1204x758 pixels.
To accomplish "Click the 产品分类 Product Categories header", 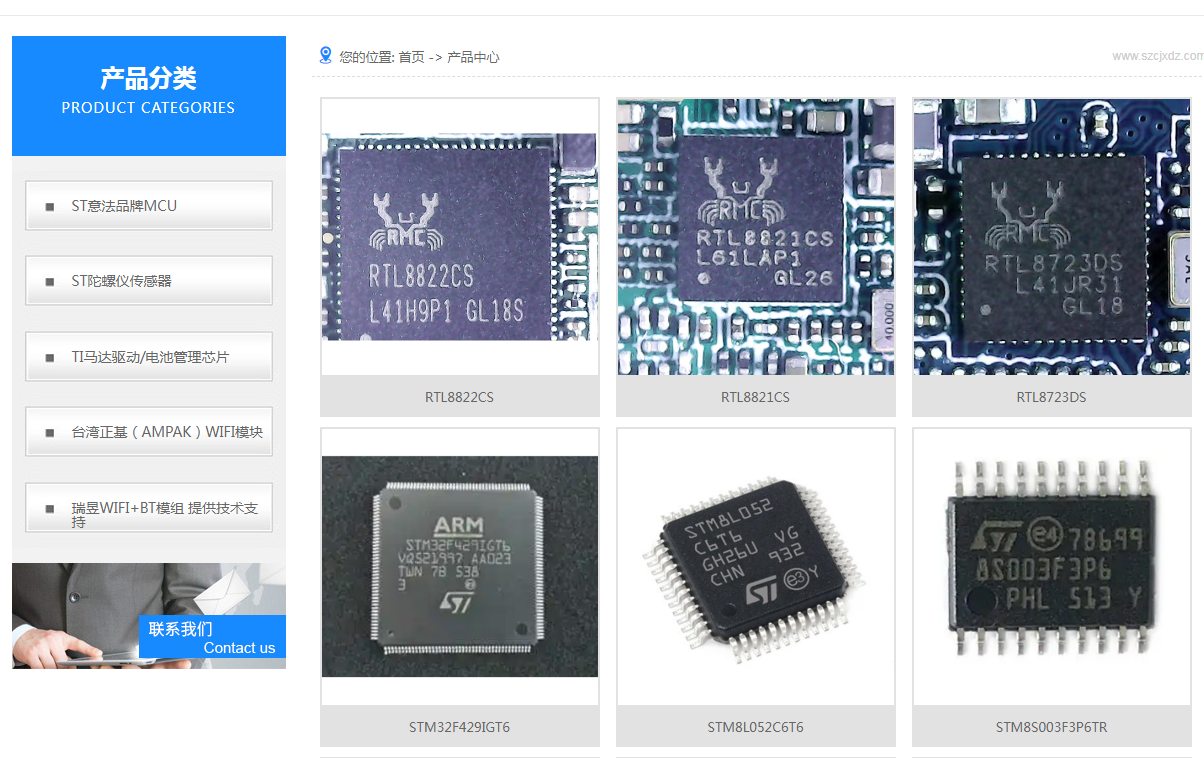I will [149, 96].
